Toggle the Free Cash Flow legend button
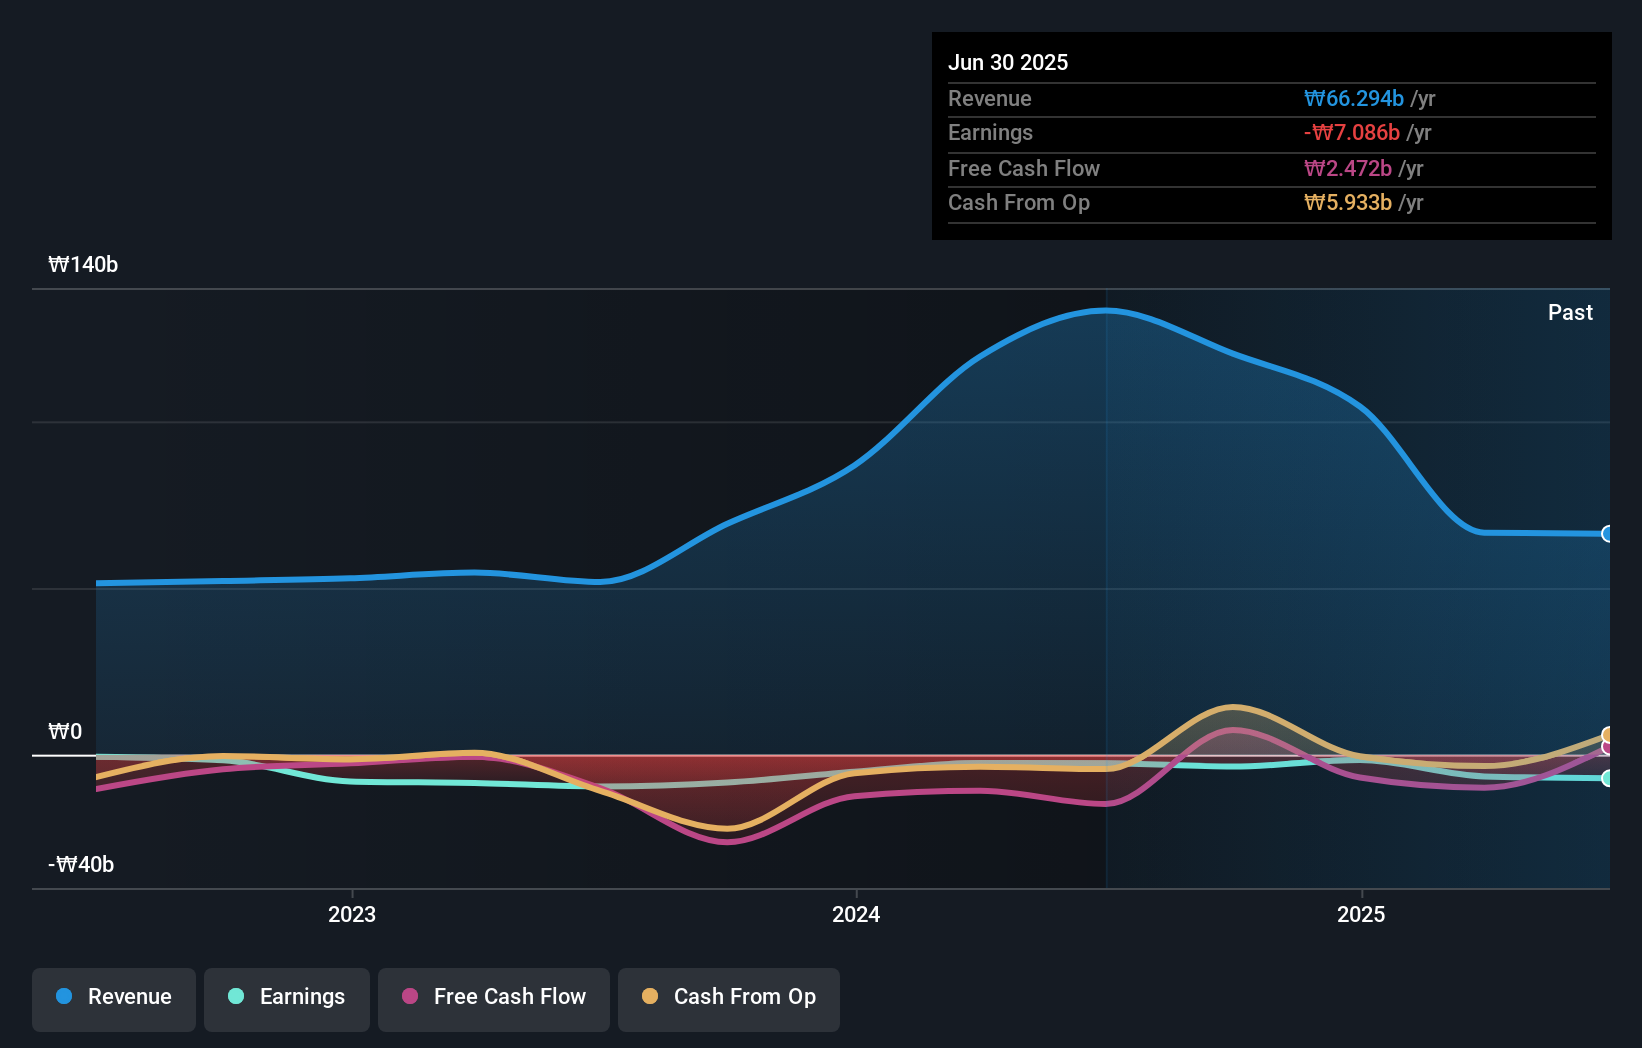The width and height of the screenshot is (1642, 1048). (x=494, y=999)
